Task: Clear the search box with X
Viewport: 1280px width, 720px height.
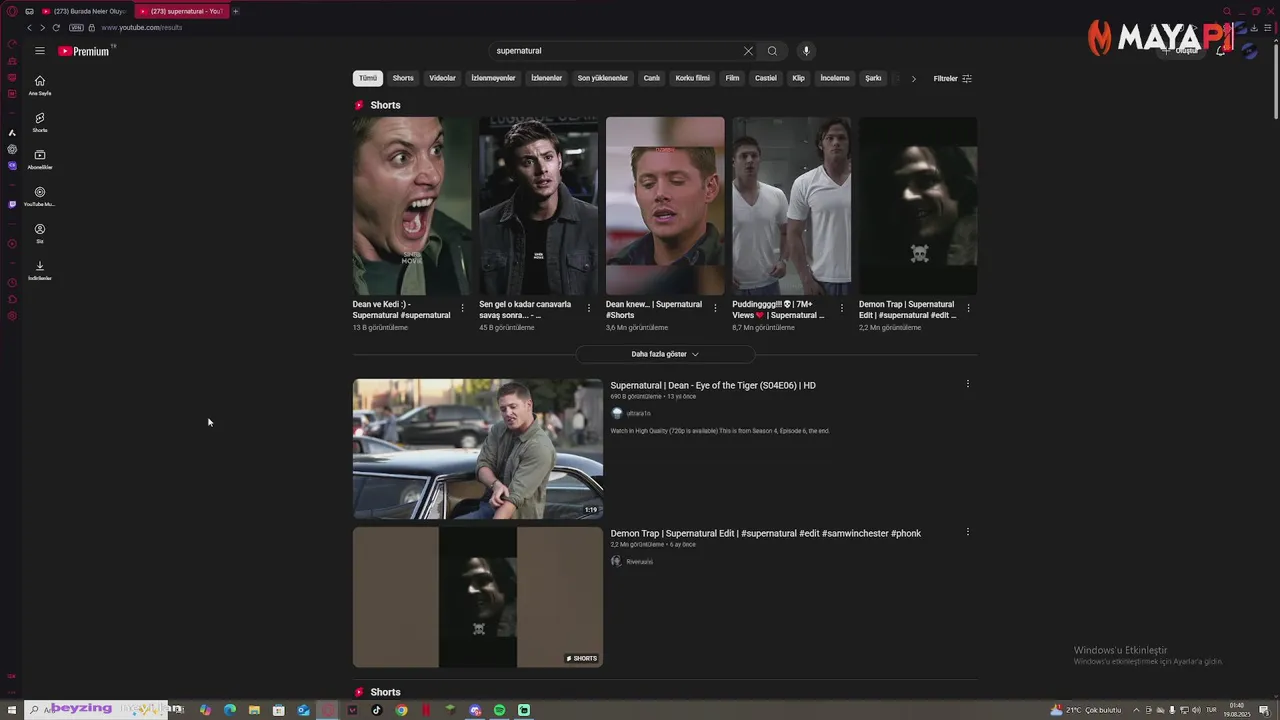Action: 748,51
